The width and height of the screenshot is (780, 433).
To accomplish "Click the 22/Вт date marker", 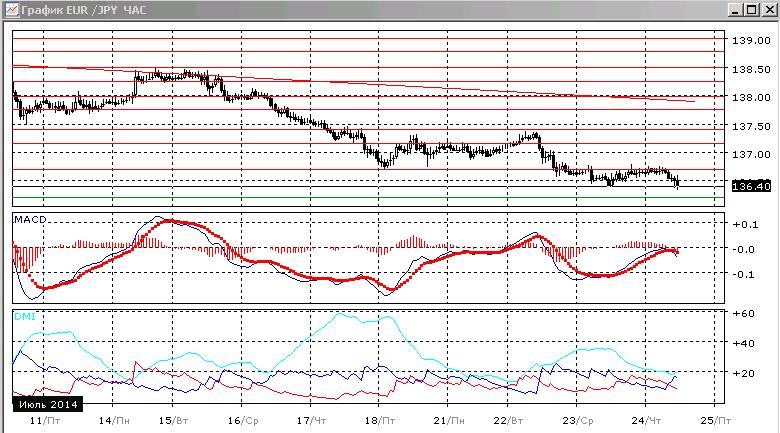I will [x=508, y=421].
